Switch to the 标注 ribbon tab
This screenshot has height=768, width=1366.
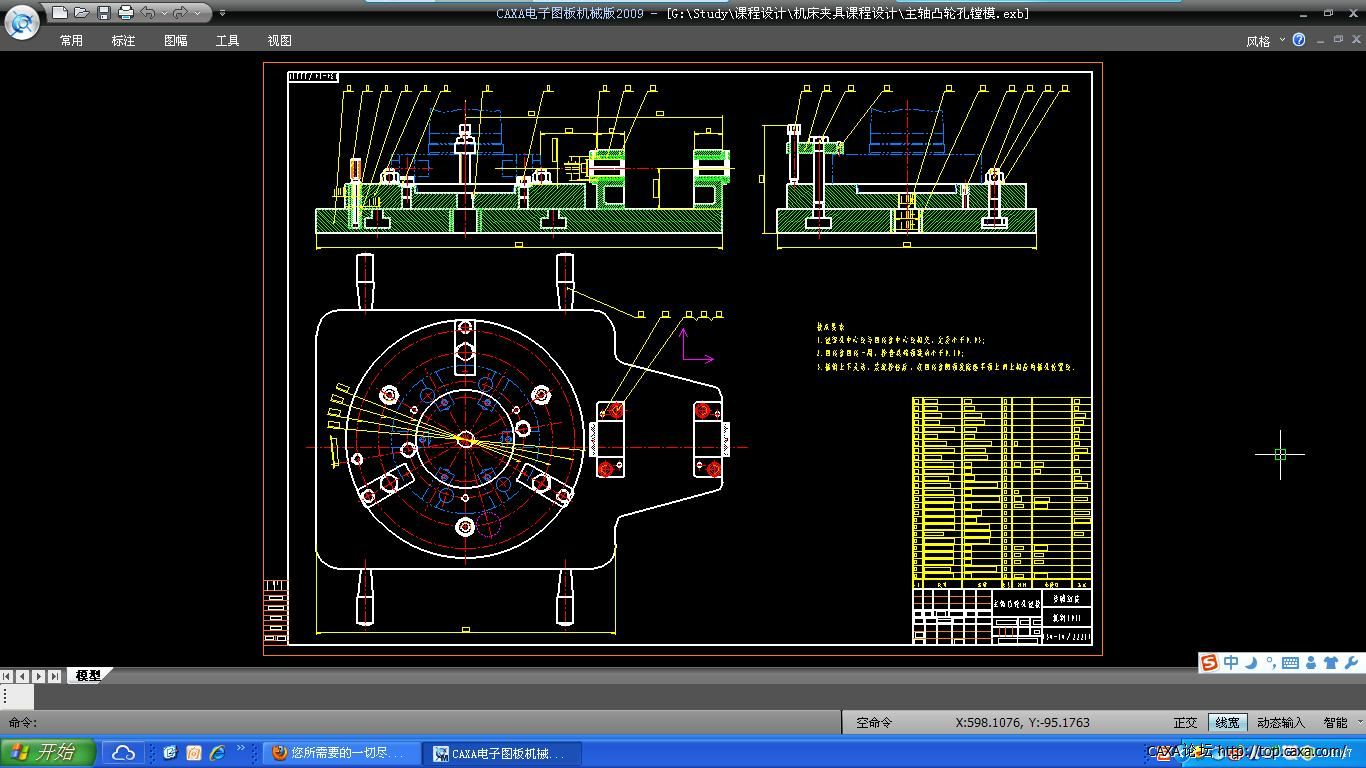[123, 41]
